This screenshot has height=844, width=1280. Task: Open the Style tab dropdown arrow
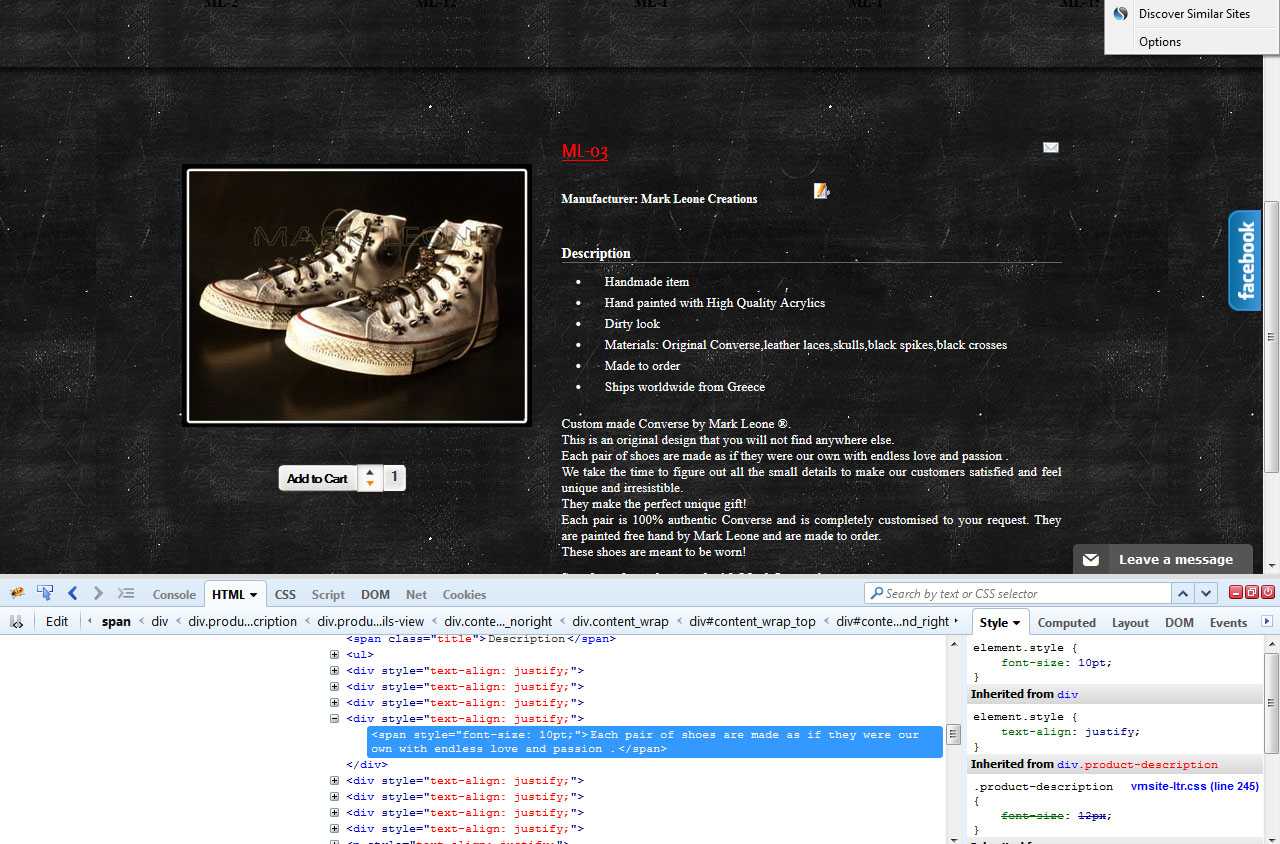click(x=1016, y=623)
